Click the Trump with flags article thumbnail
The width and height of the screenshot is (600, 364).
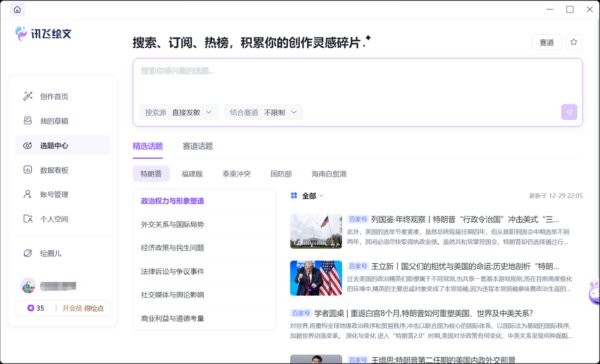pos(316,278)
